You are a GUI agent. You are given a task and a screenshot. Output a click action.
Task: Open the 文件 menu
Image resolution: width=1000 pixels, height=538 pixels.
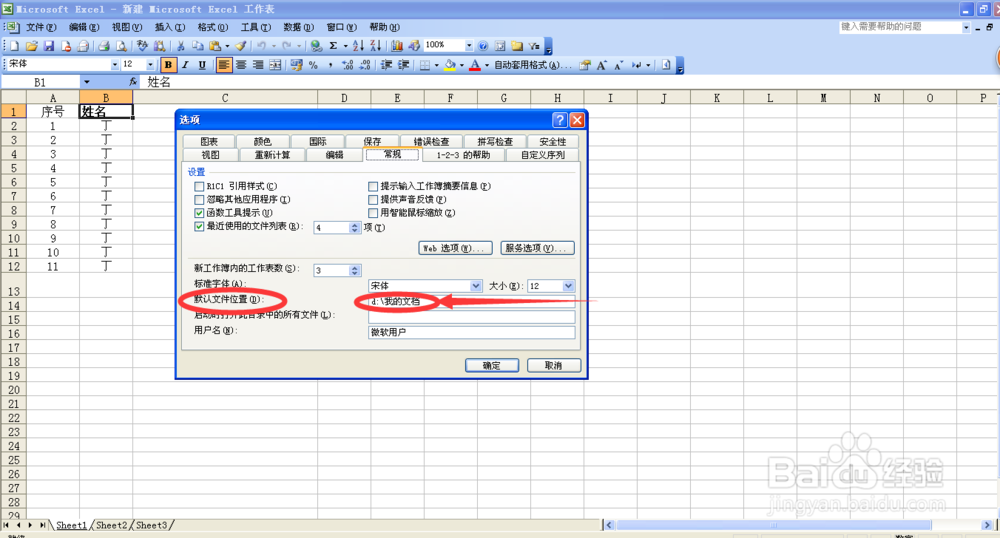(x=41, y=27)
